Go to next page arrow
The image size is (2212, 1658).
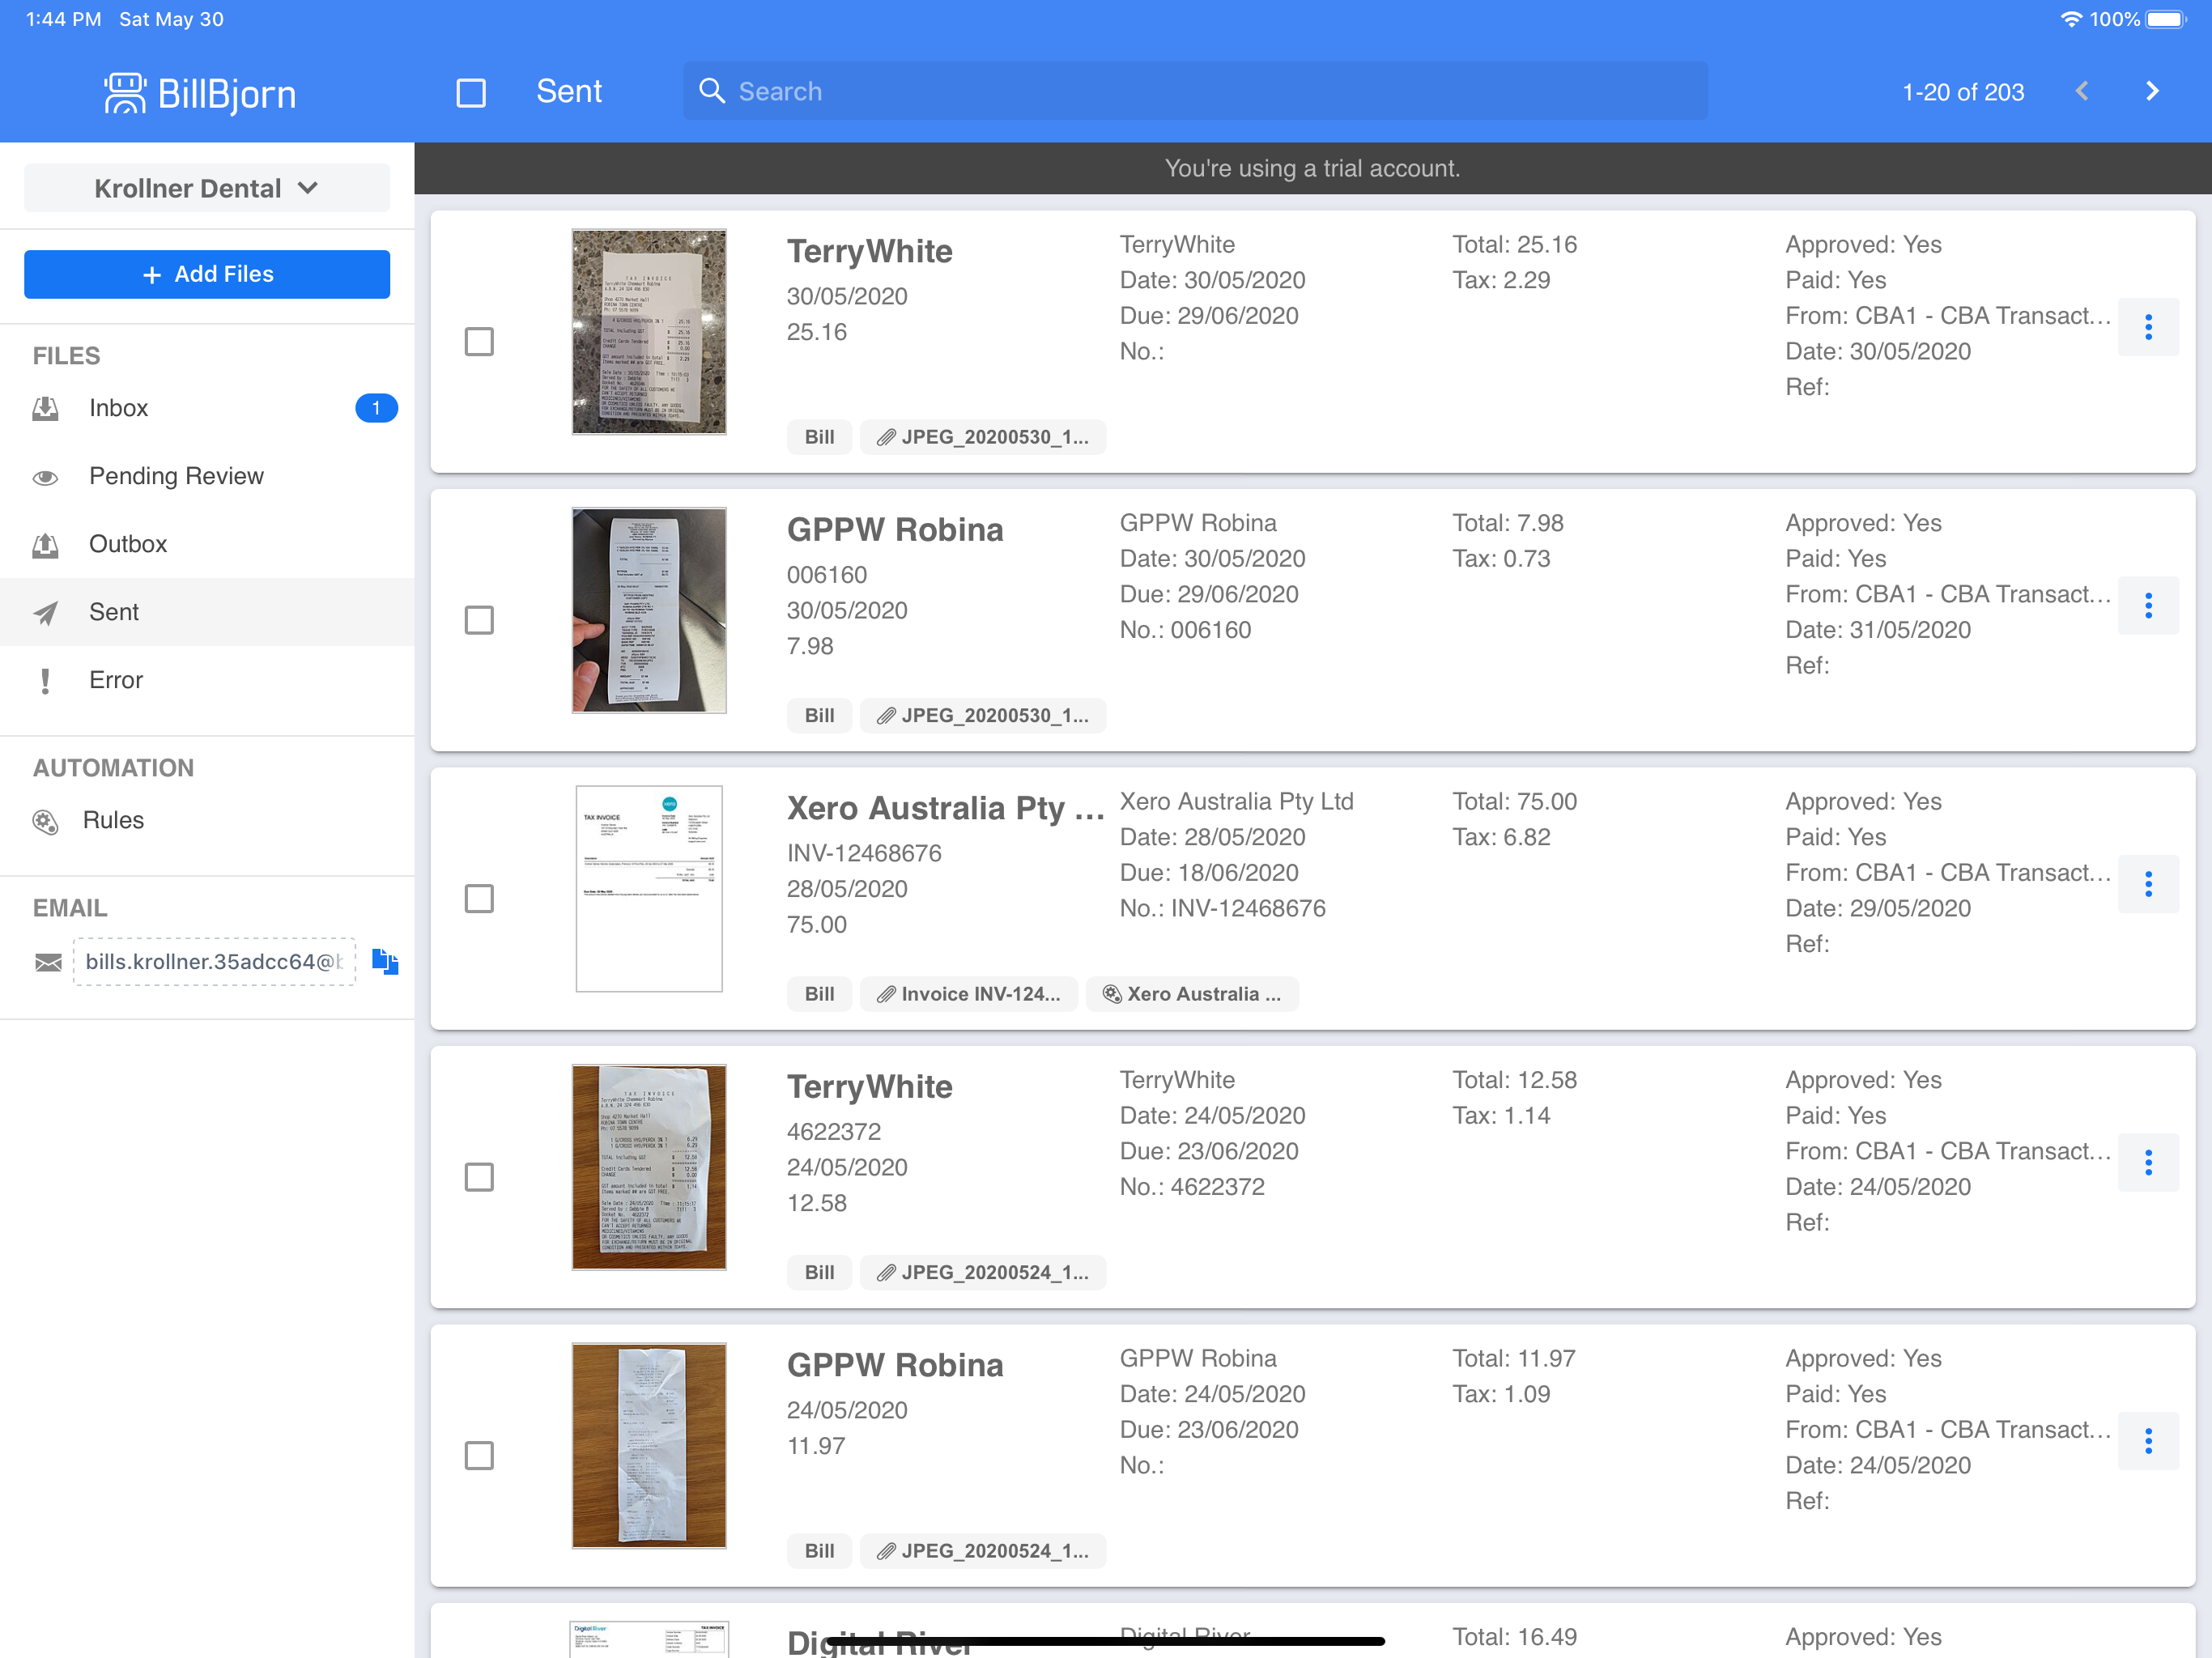coord(2152,91)
